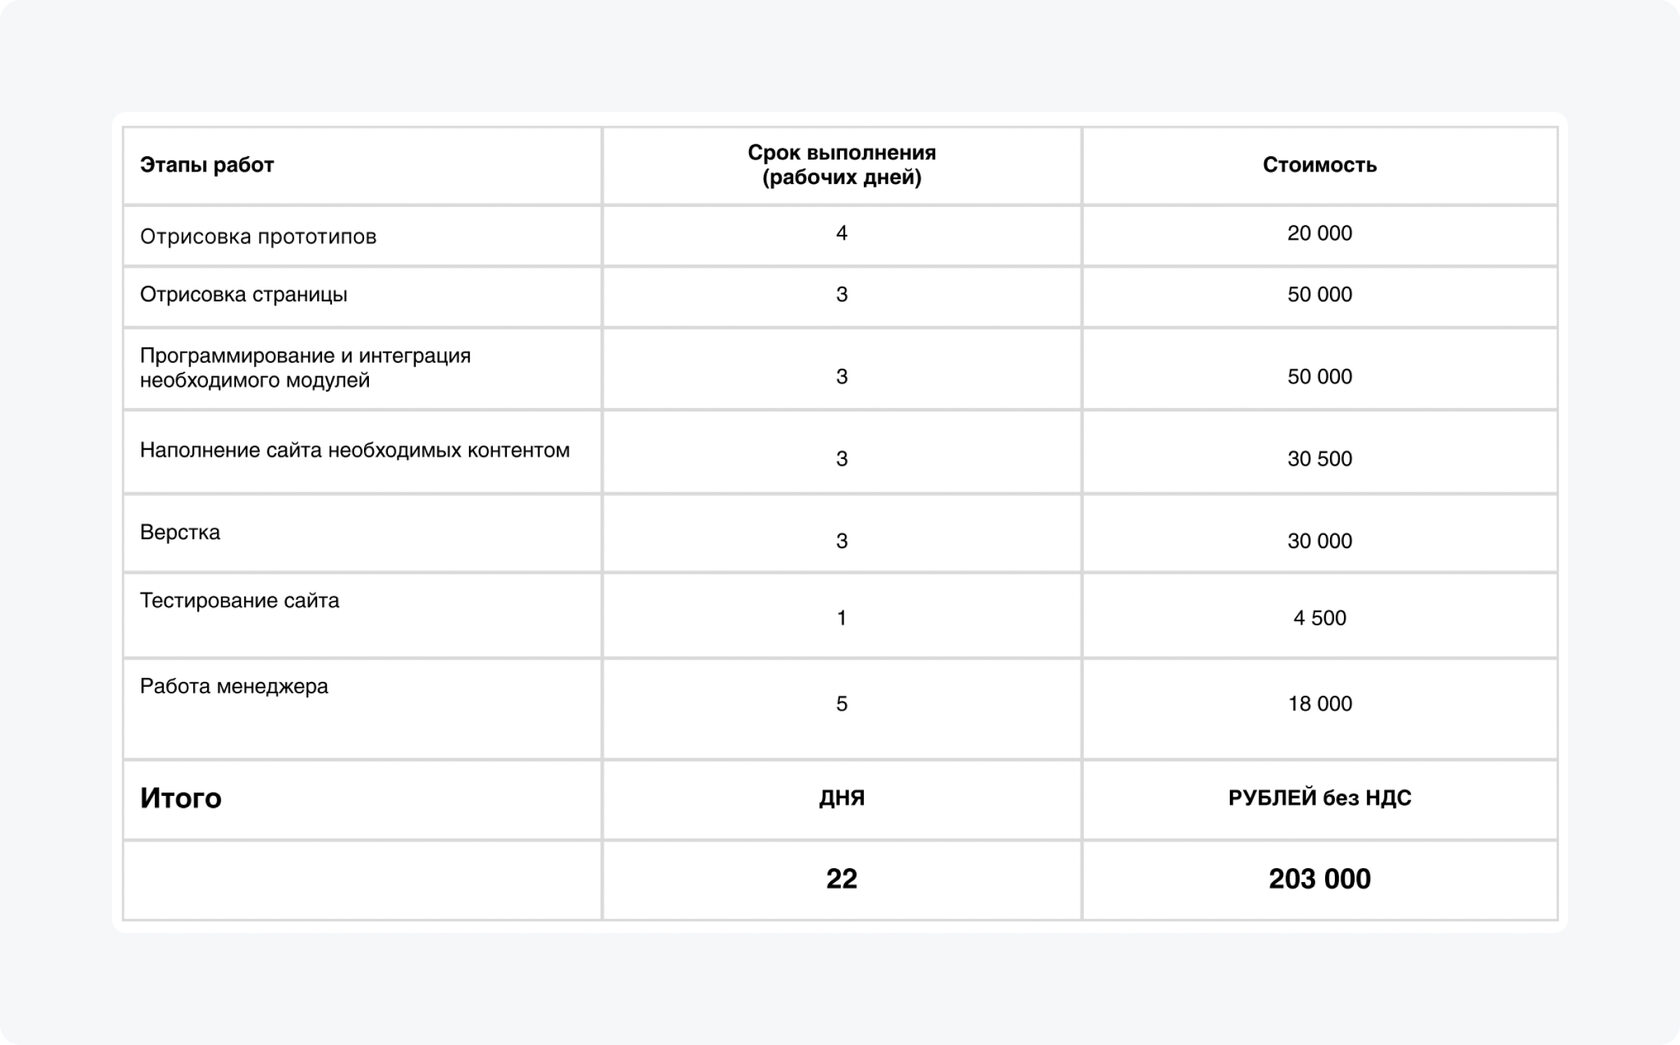Select the 'Итого' total label
Image resolution: width=1680 pixels, height=1045 pixels.
click(181, 798)
